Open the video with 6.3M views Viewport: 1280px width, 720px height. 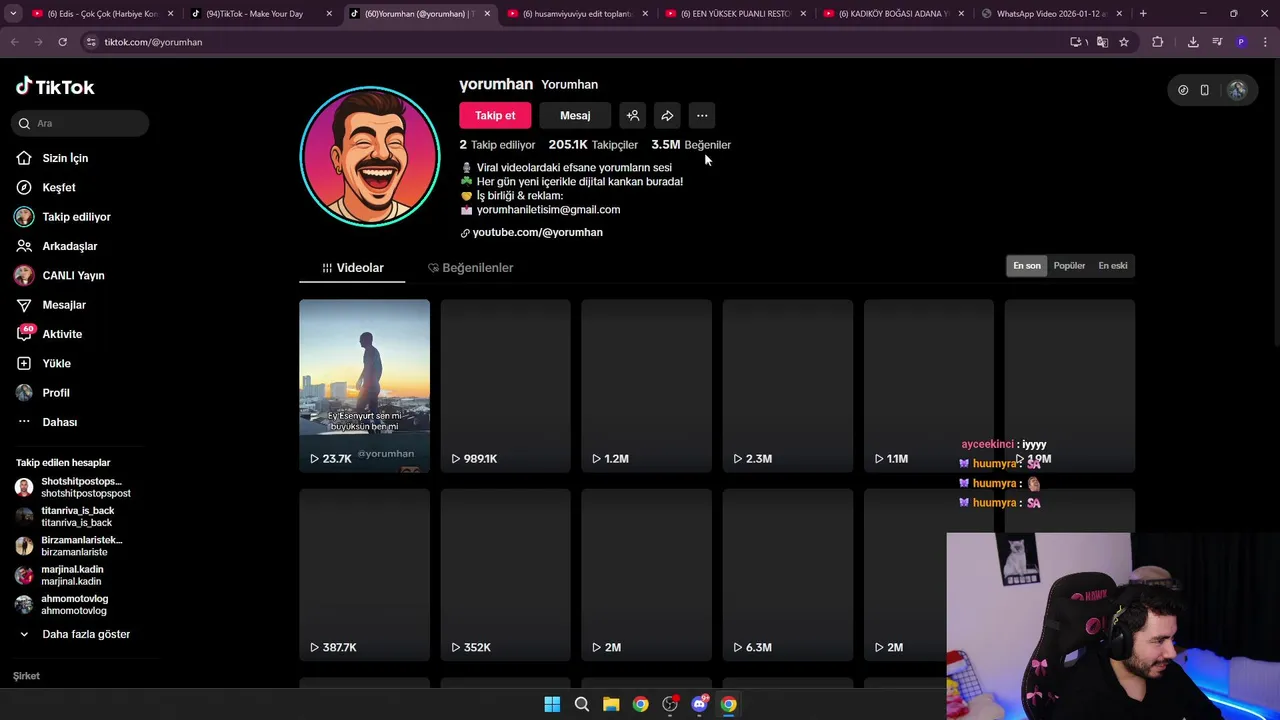[x=787, y=575]
